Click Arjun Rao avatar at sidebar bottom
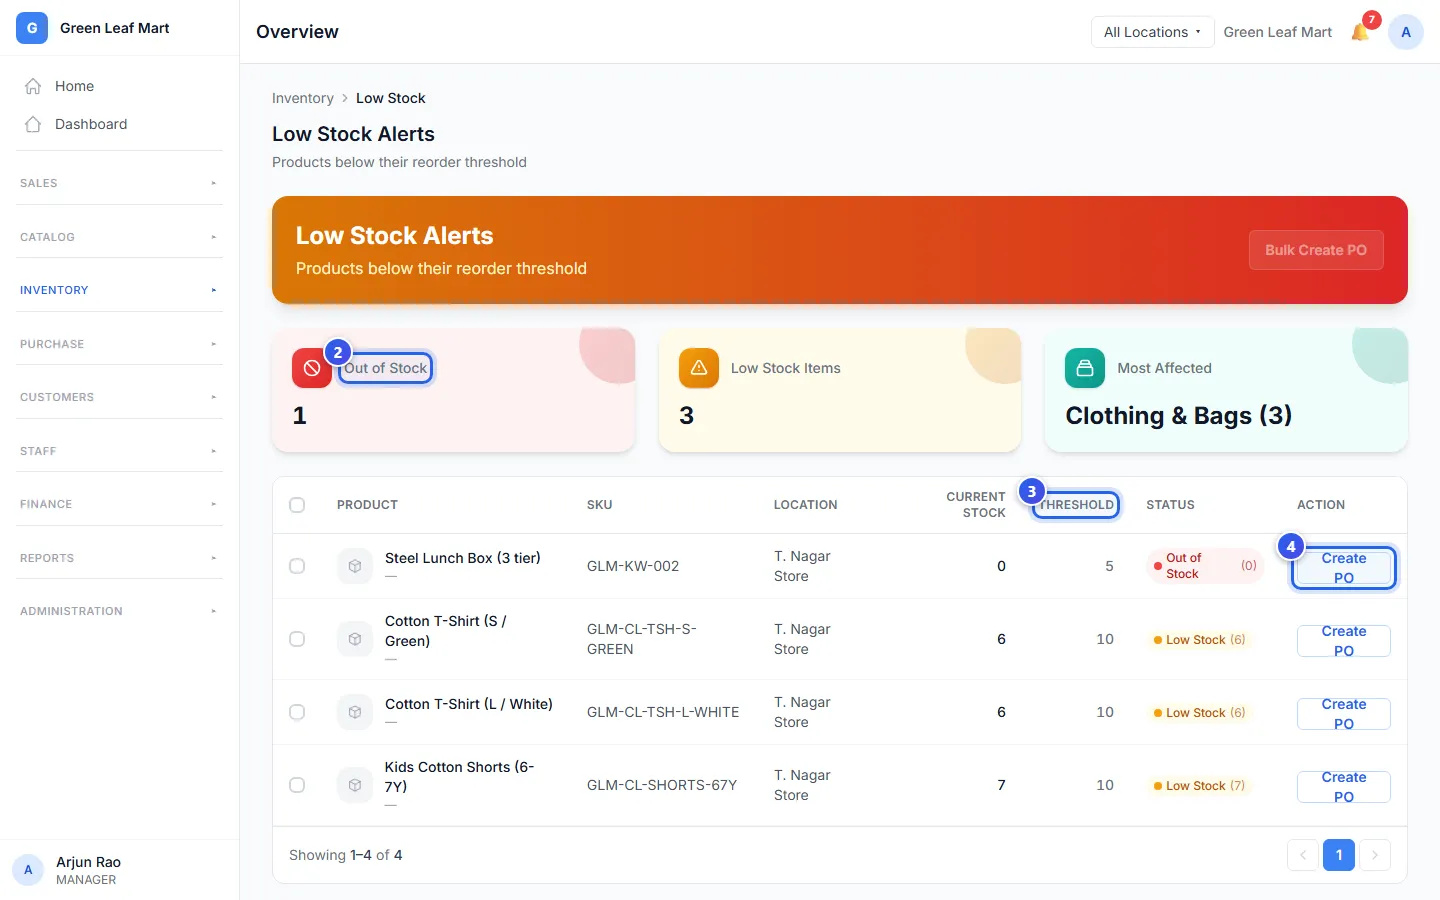Screen dimensions: 1440x900 (28, 870)
